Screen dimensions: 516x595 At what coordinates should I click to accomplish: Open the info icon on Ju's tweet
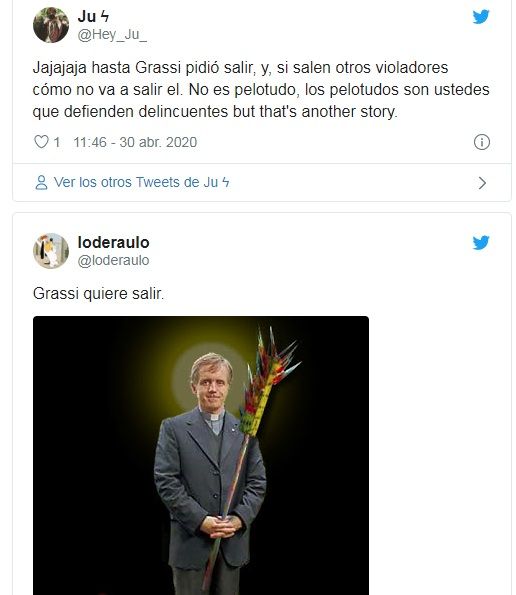[x=482, y=142]
